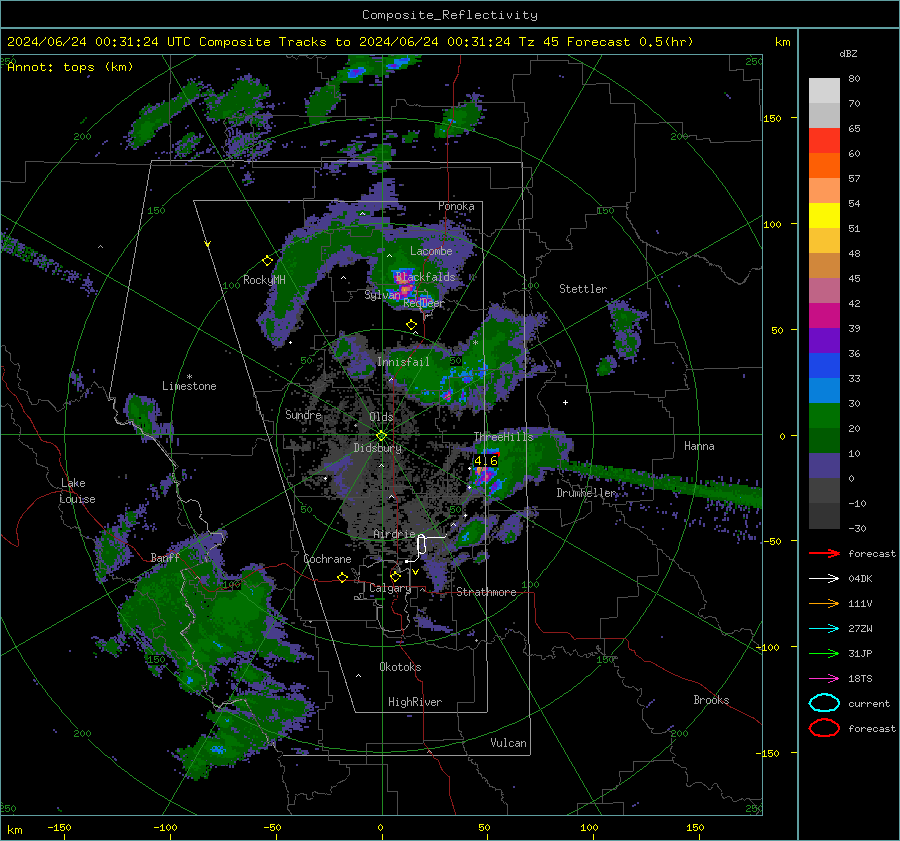Click the Drumheller city label

click(586, 493)
